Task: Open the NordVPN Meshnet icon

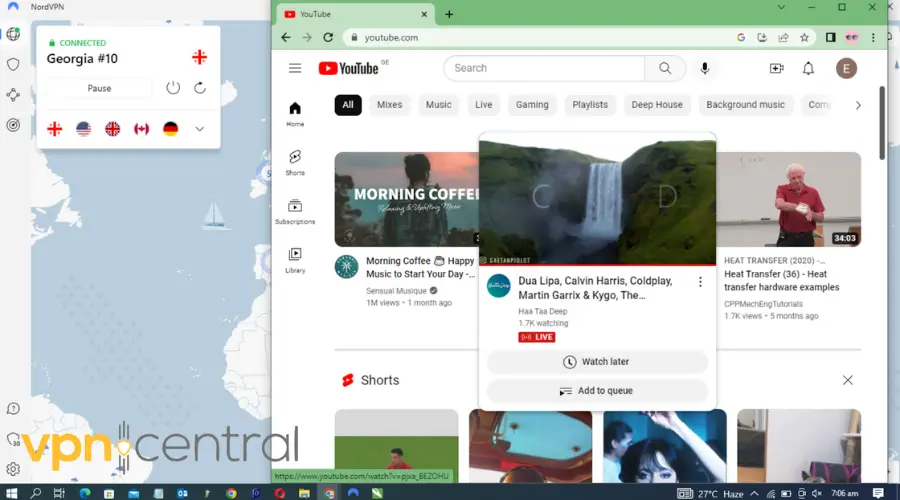Action: tap(13, 95)
